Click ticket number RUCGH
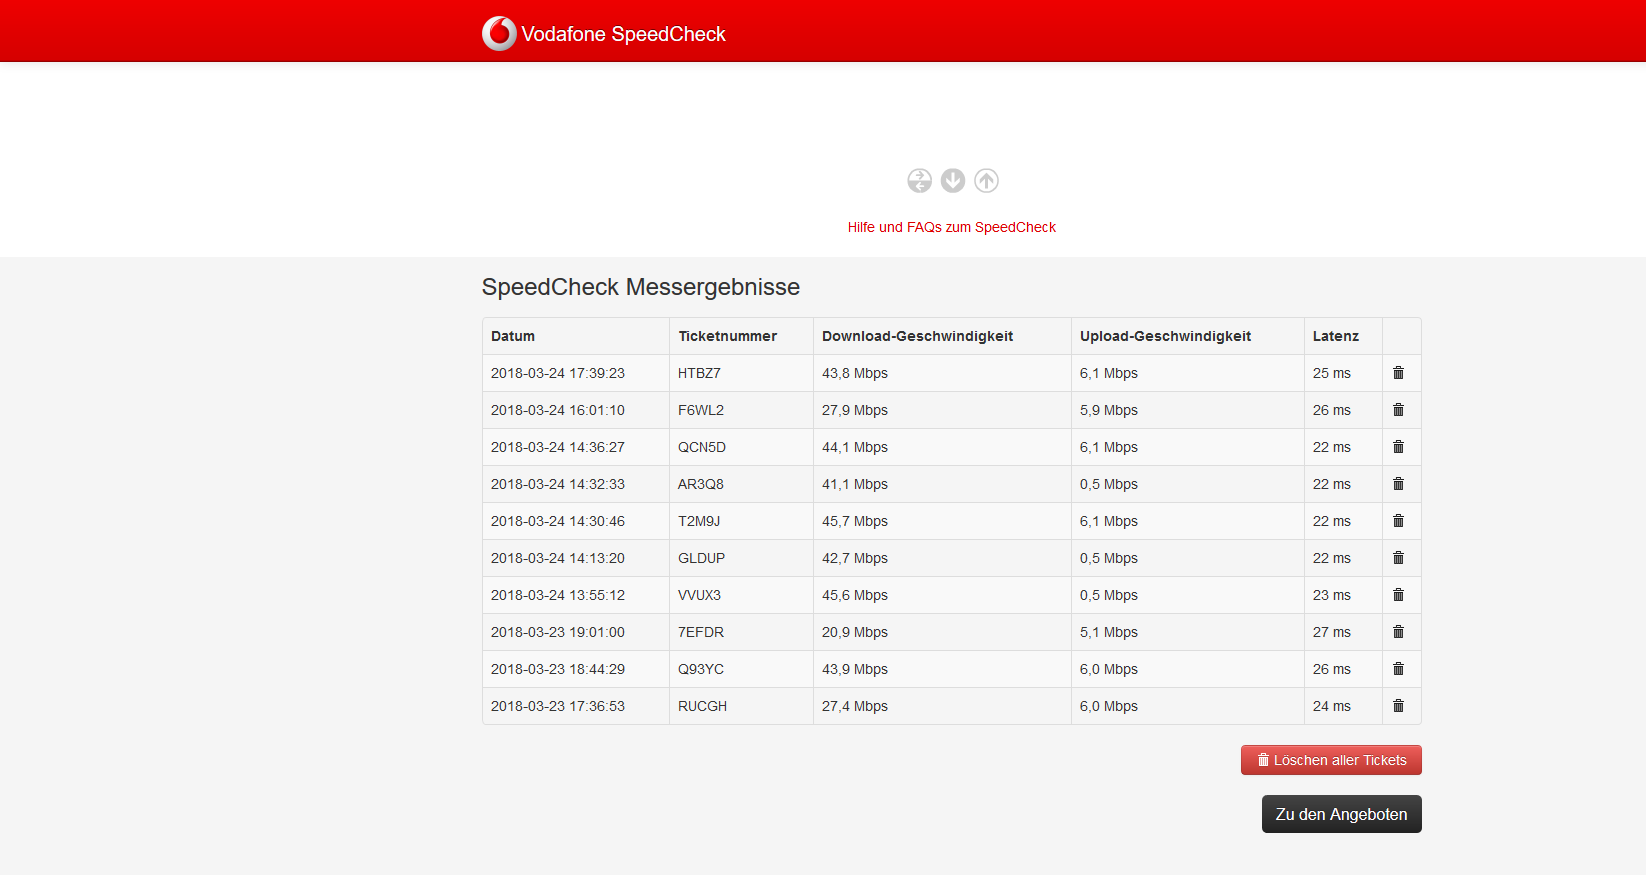The width and height of the screenshot is (1646, 875). click(x=703, y=706)
